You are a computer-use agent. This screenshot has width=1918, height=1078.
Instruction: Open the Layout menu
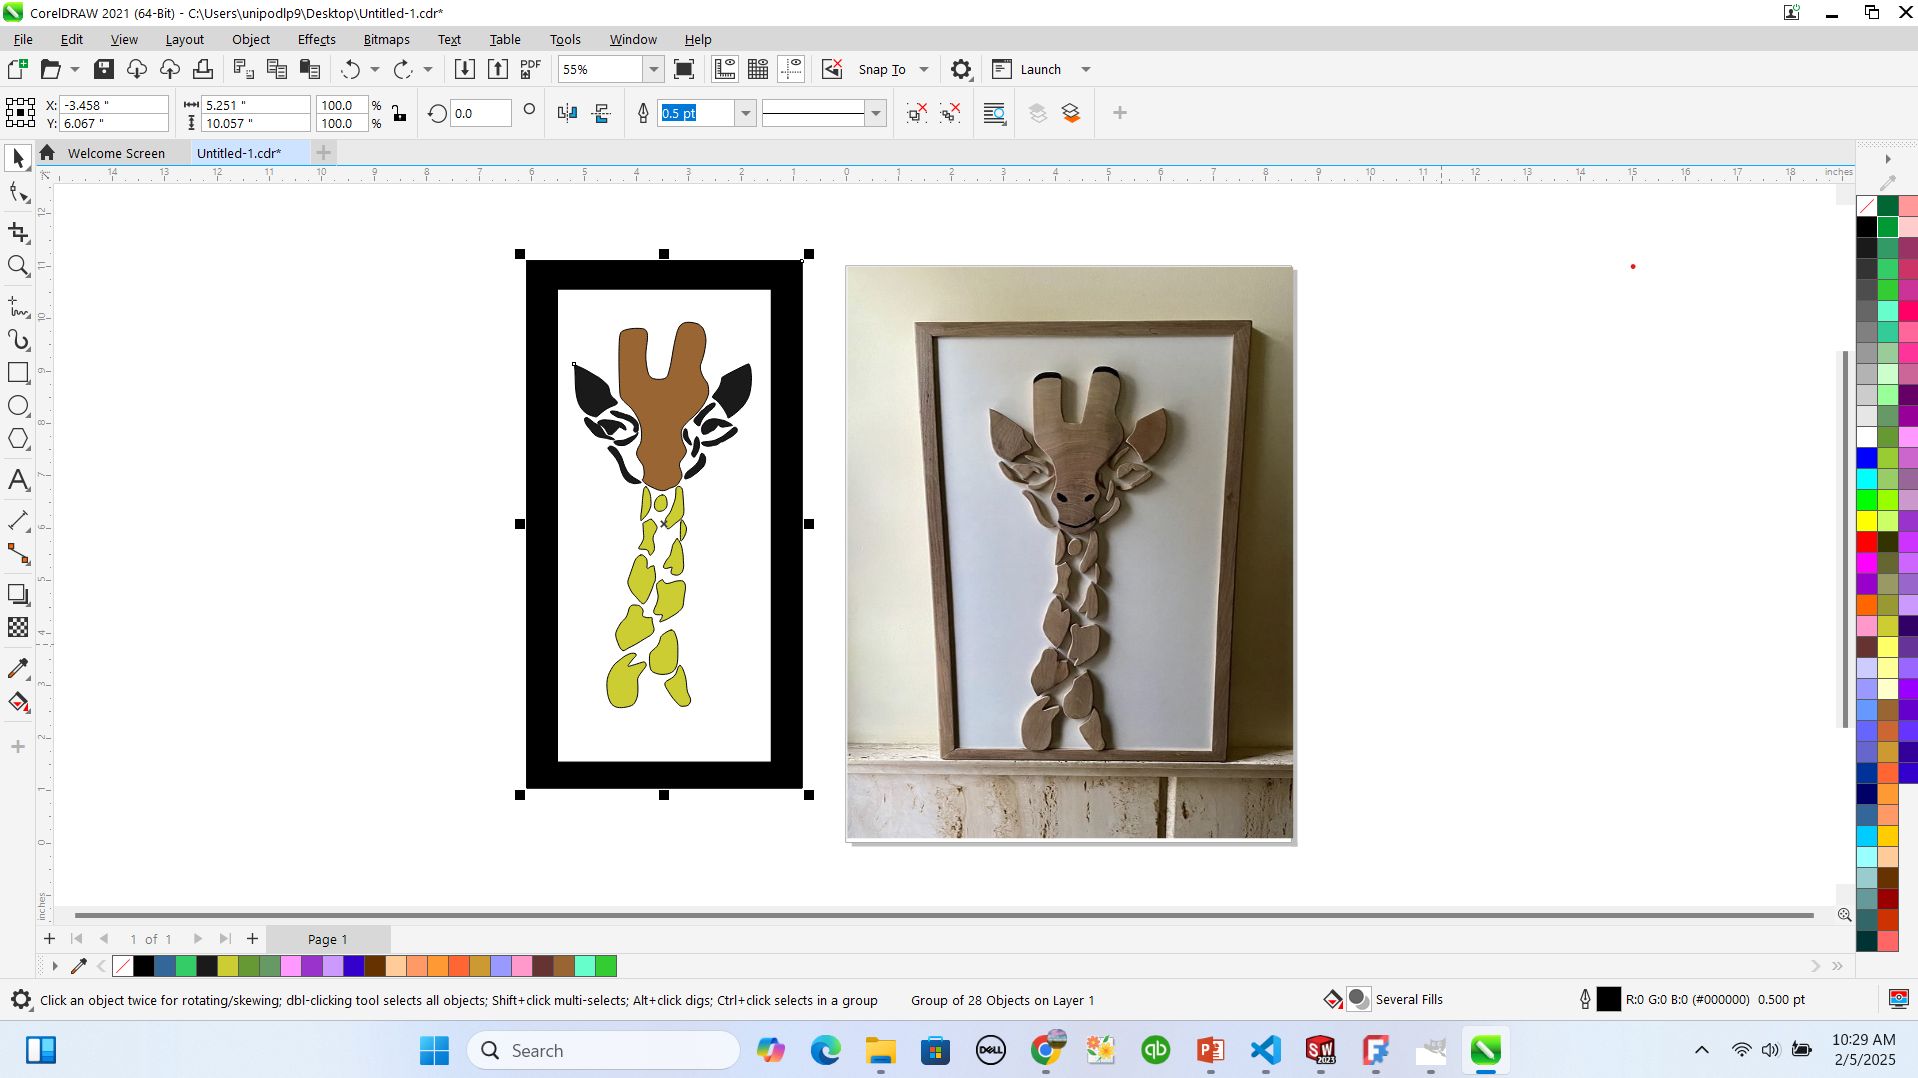184,39
